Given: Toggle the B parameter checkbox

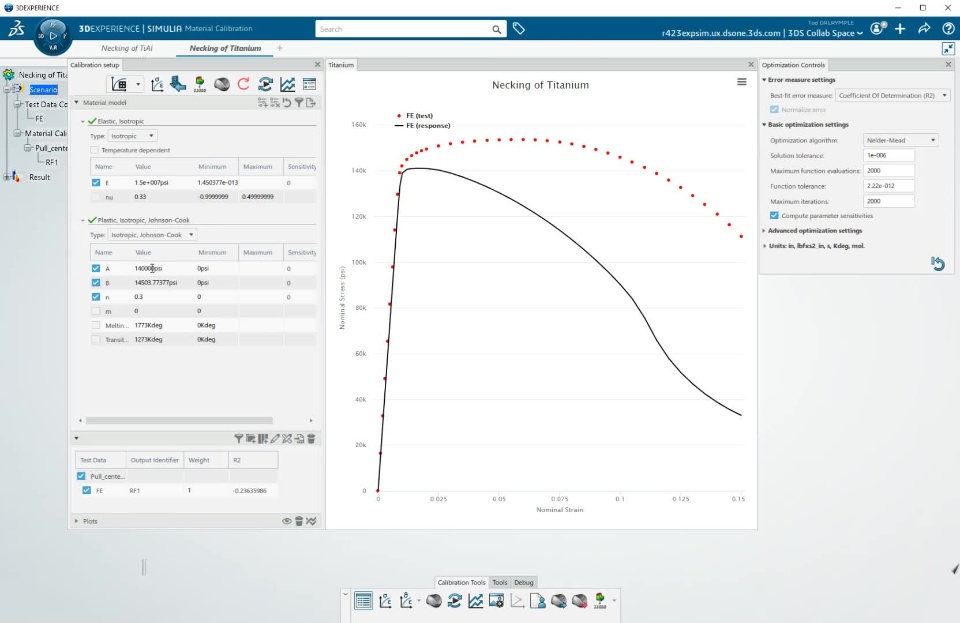Looking at the screenshot, I should point(96,283).
